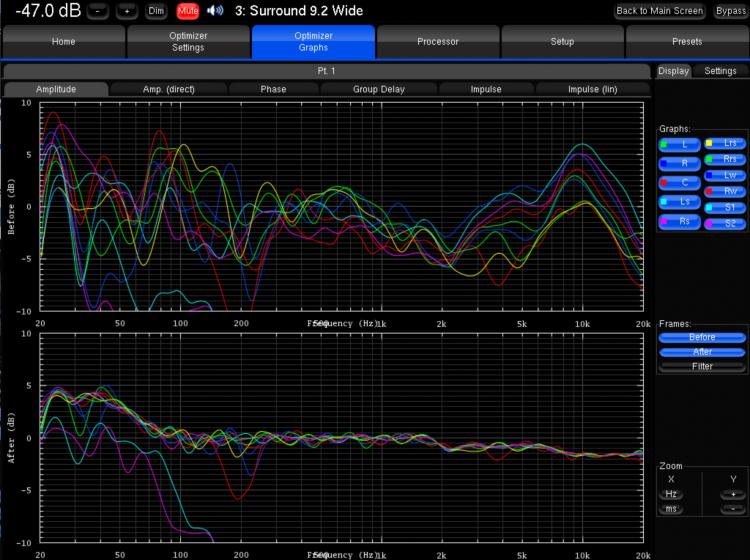Image resolution: width=750 pixels, height=560 pixels.
Task: Toggle the red Mute button
Action: tap(188, 11)
